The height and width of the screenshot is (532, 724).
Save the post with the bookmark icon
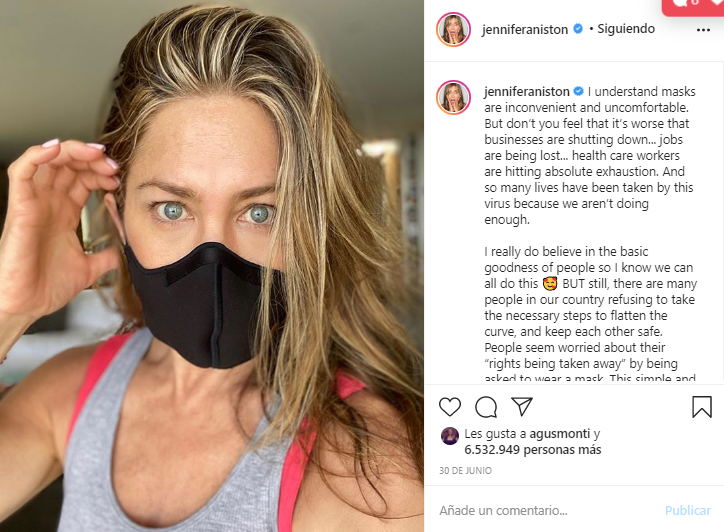pyautogui.click(x=702, y=407)
